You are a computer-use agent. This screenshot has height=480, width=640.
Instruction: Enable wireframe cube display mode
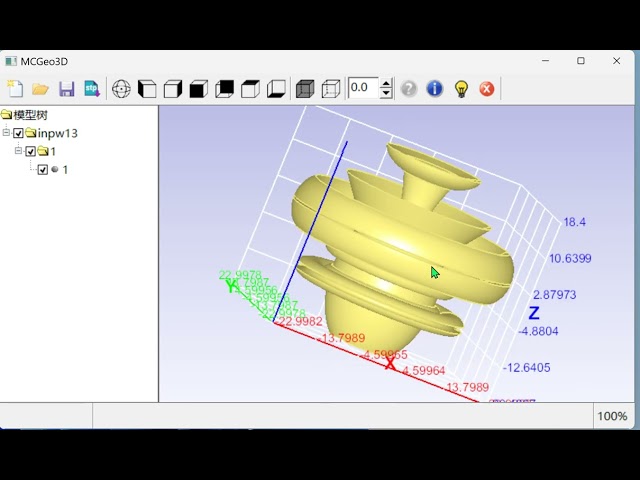(331, 89)
